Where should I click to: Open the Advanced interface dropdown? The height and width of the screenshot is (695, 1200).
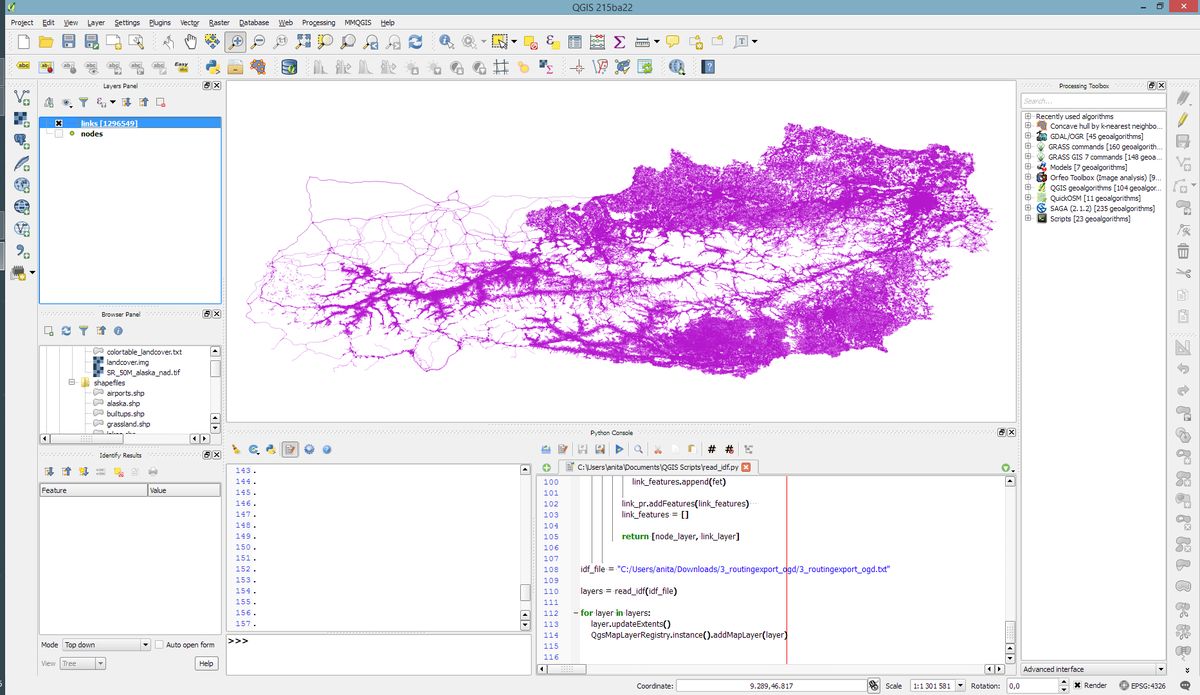pos(1093,669)
